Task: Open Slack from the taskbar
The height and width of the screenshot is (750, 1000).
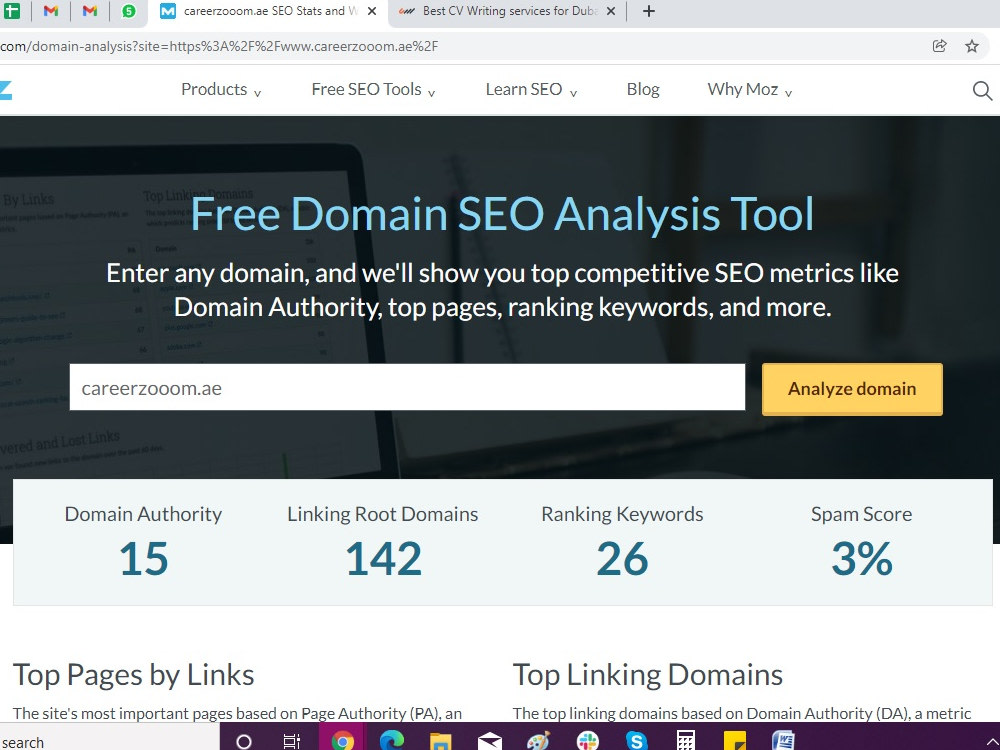Action: [x=587, y=741]
